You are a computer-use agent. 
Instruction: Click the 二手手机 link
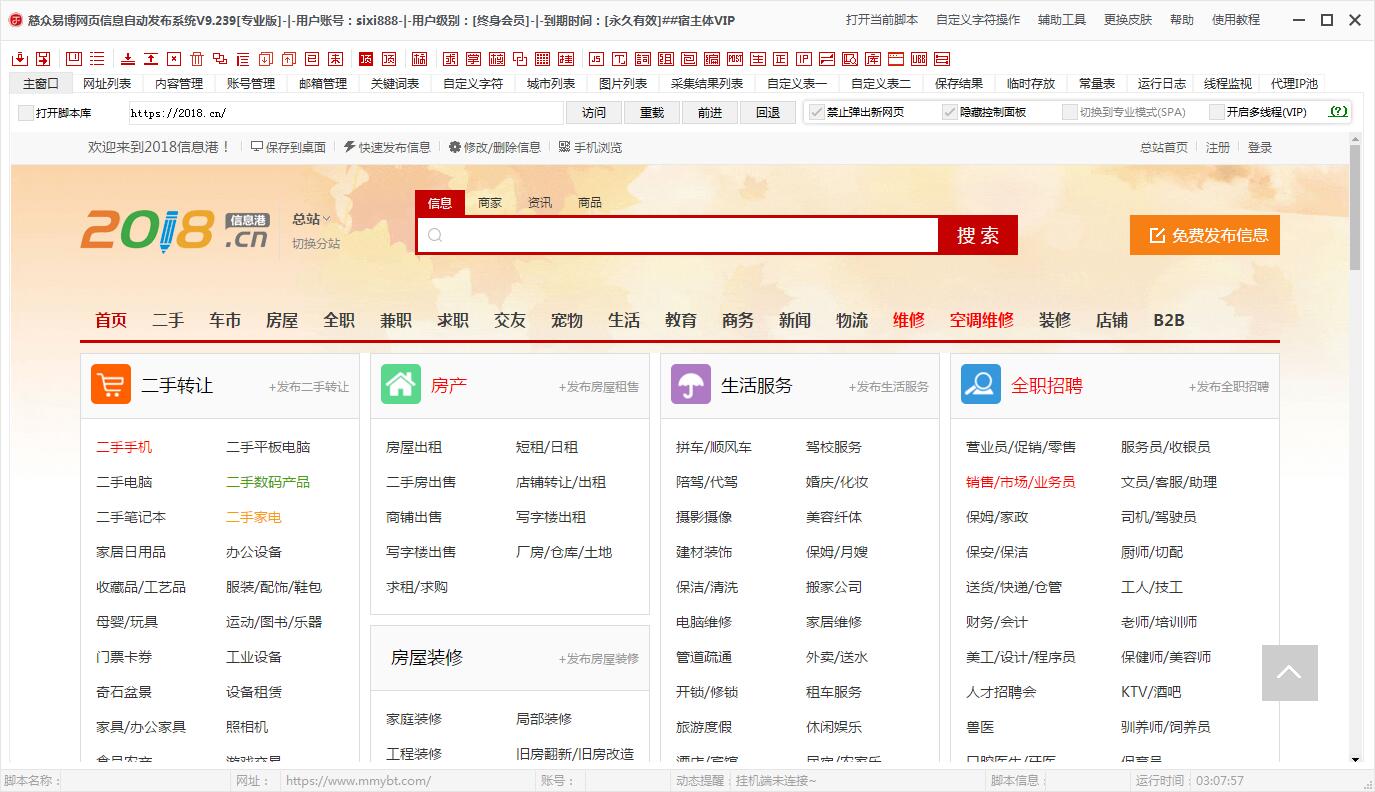click(x=124, y=447)
